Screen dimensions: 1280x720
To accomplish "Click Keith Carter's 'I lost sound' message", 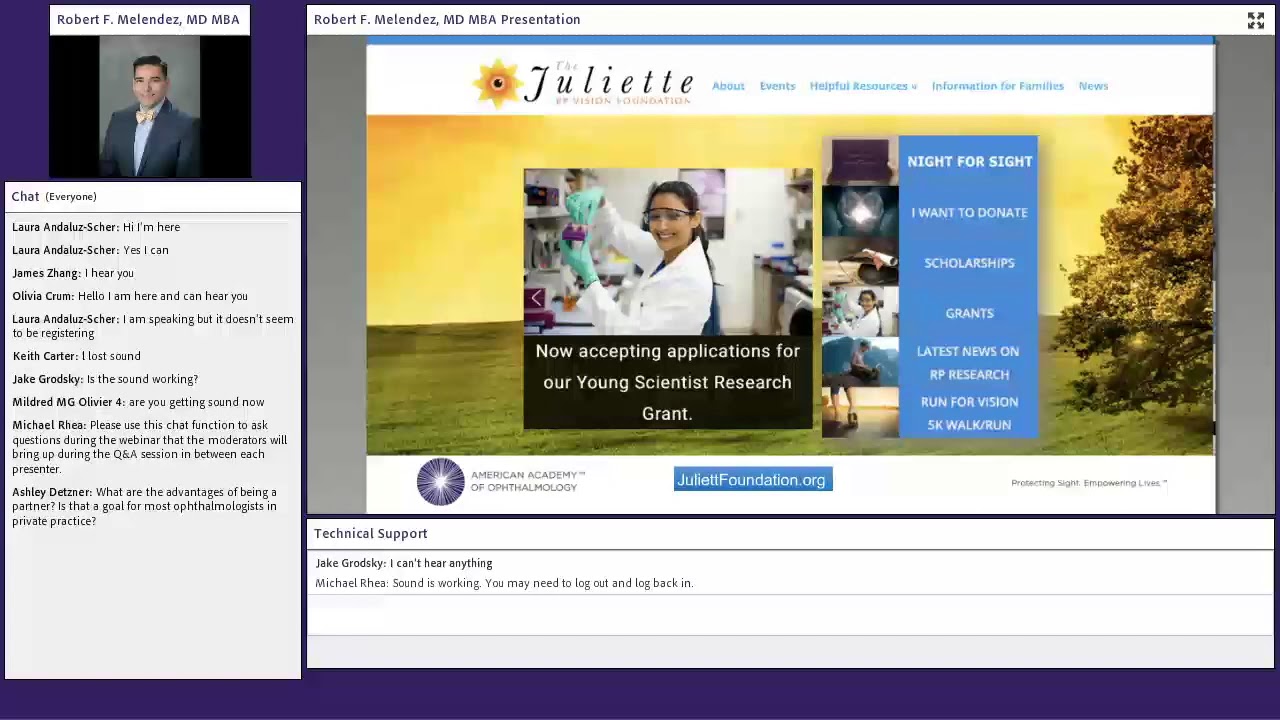I will point(77,356).
